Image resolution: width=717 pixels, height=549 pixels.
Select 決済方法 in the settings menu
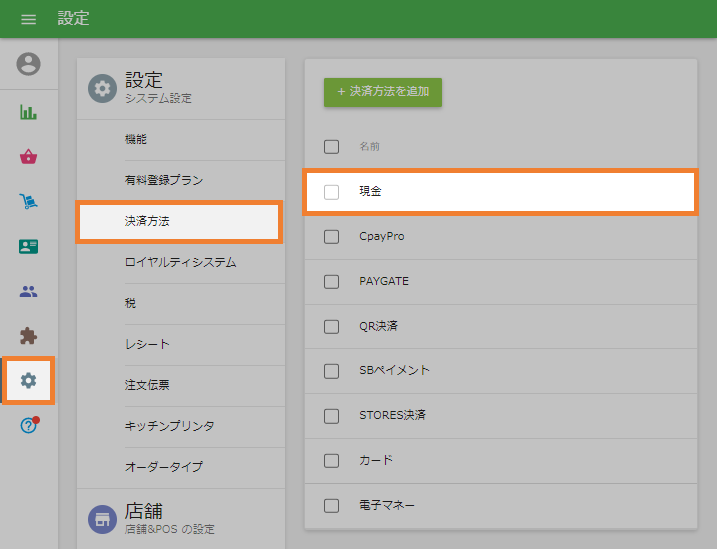pyautogui.click(x=180, y=221)
